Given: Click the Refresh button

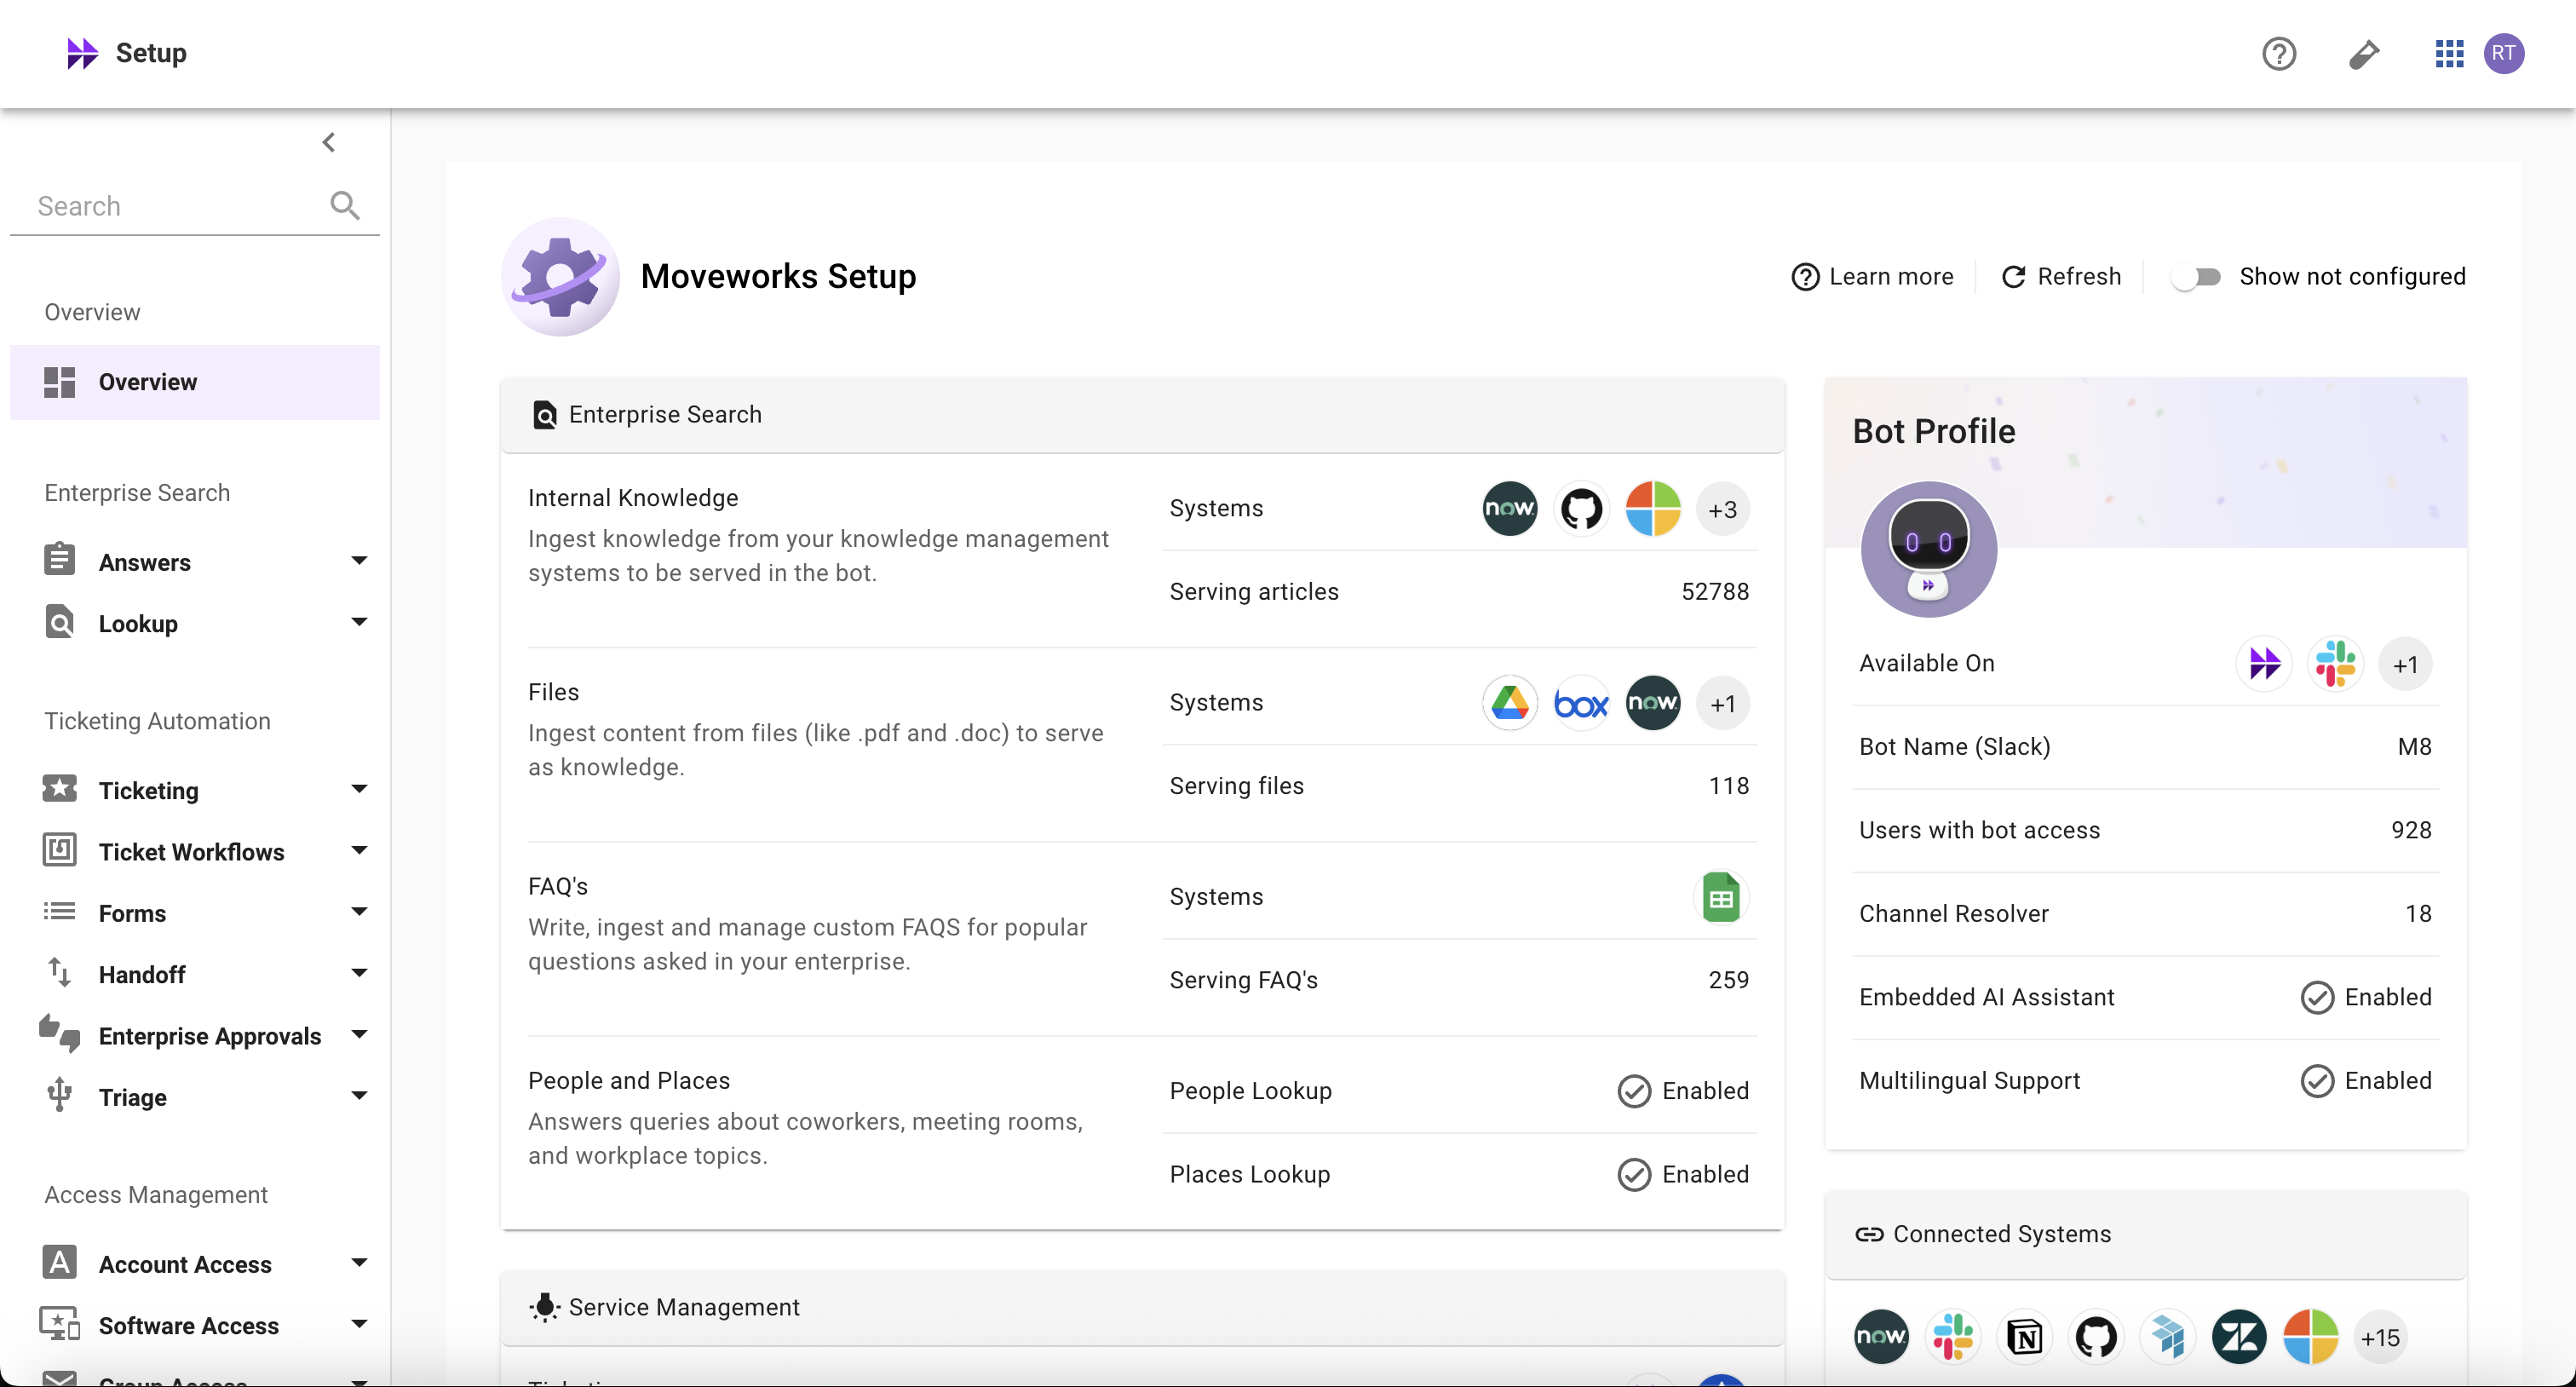Looking at the screenshot, I should pos(2061,276).
